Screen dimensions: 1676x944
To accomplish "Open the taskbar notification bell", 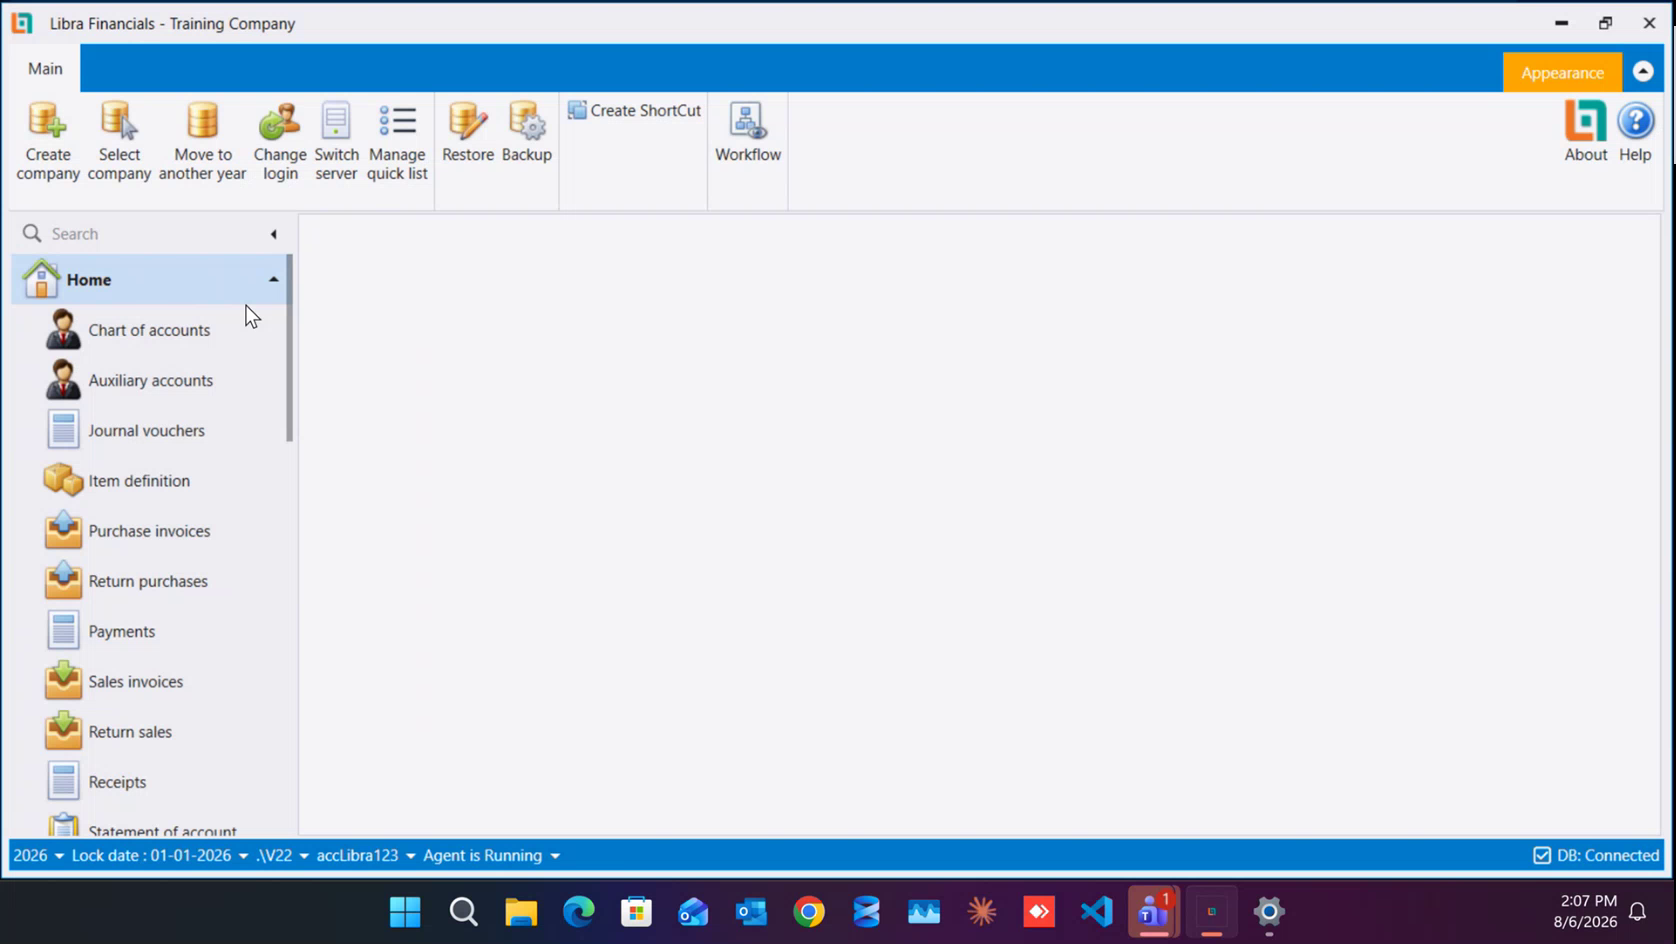I will point(1638,912).
